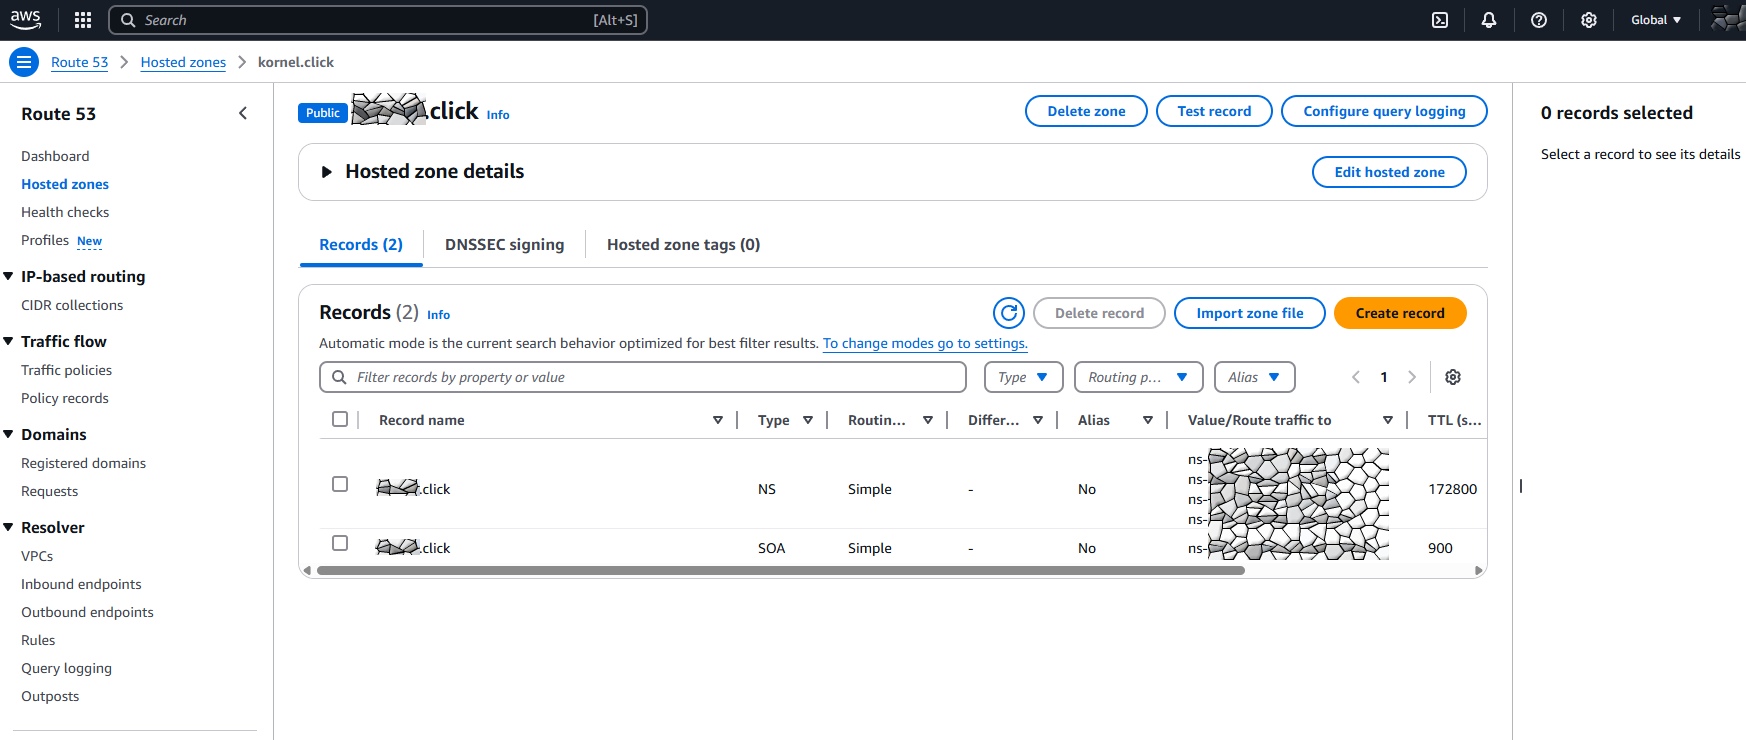Click the Delete zone button
The height and width of the screenshot is (740, 1746).
click(1086, 111)
